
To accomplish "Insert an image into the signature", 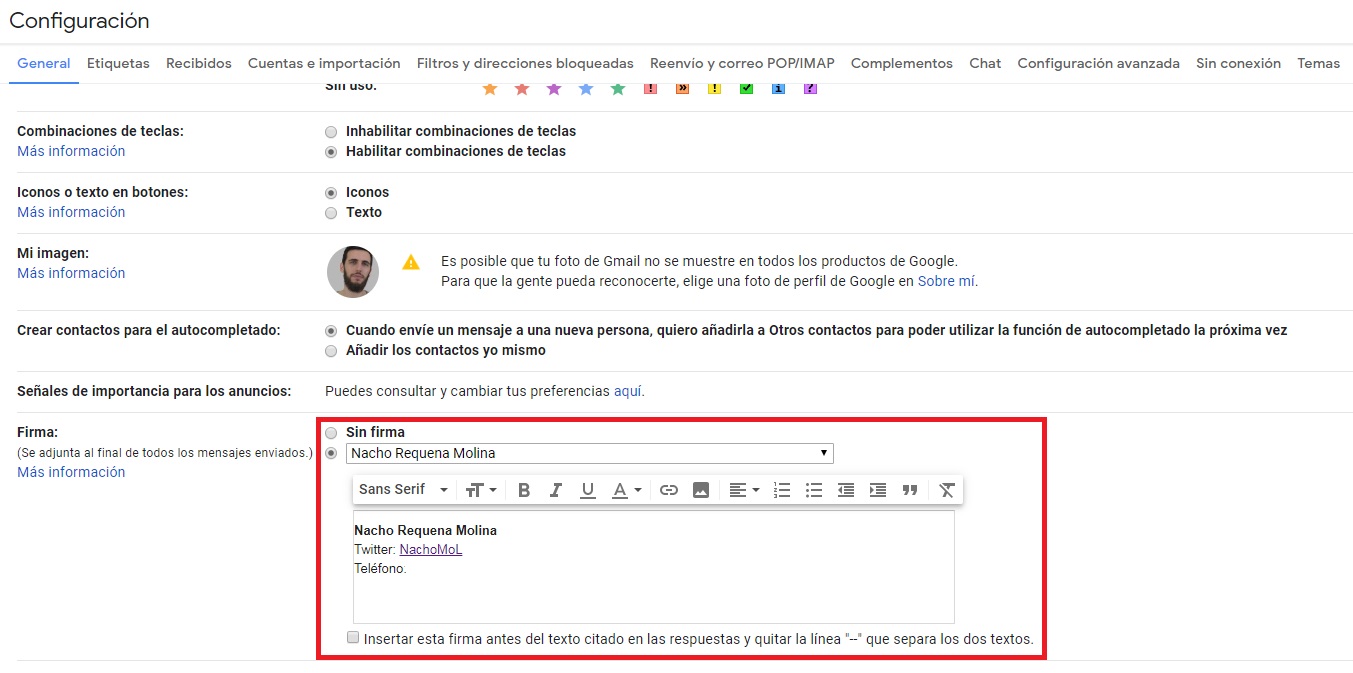I will click(x=701, y=490).
